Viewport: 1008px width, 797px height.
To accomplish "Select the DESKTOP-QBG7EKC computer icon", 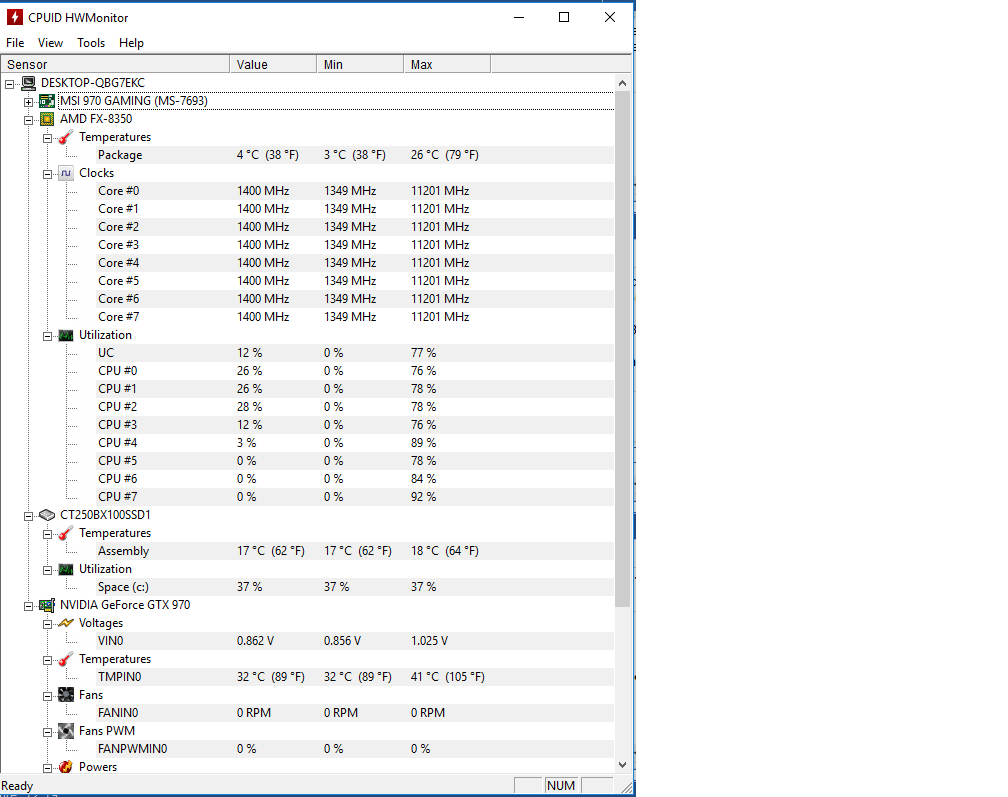I will click(28, 83).
